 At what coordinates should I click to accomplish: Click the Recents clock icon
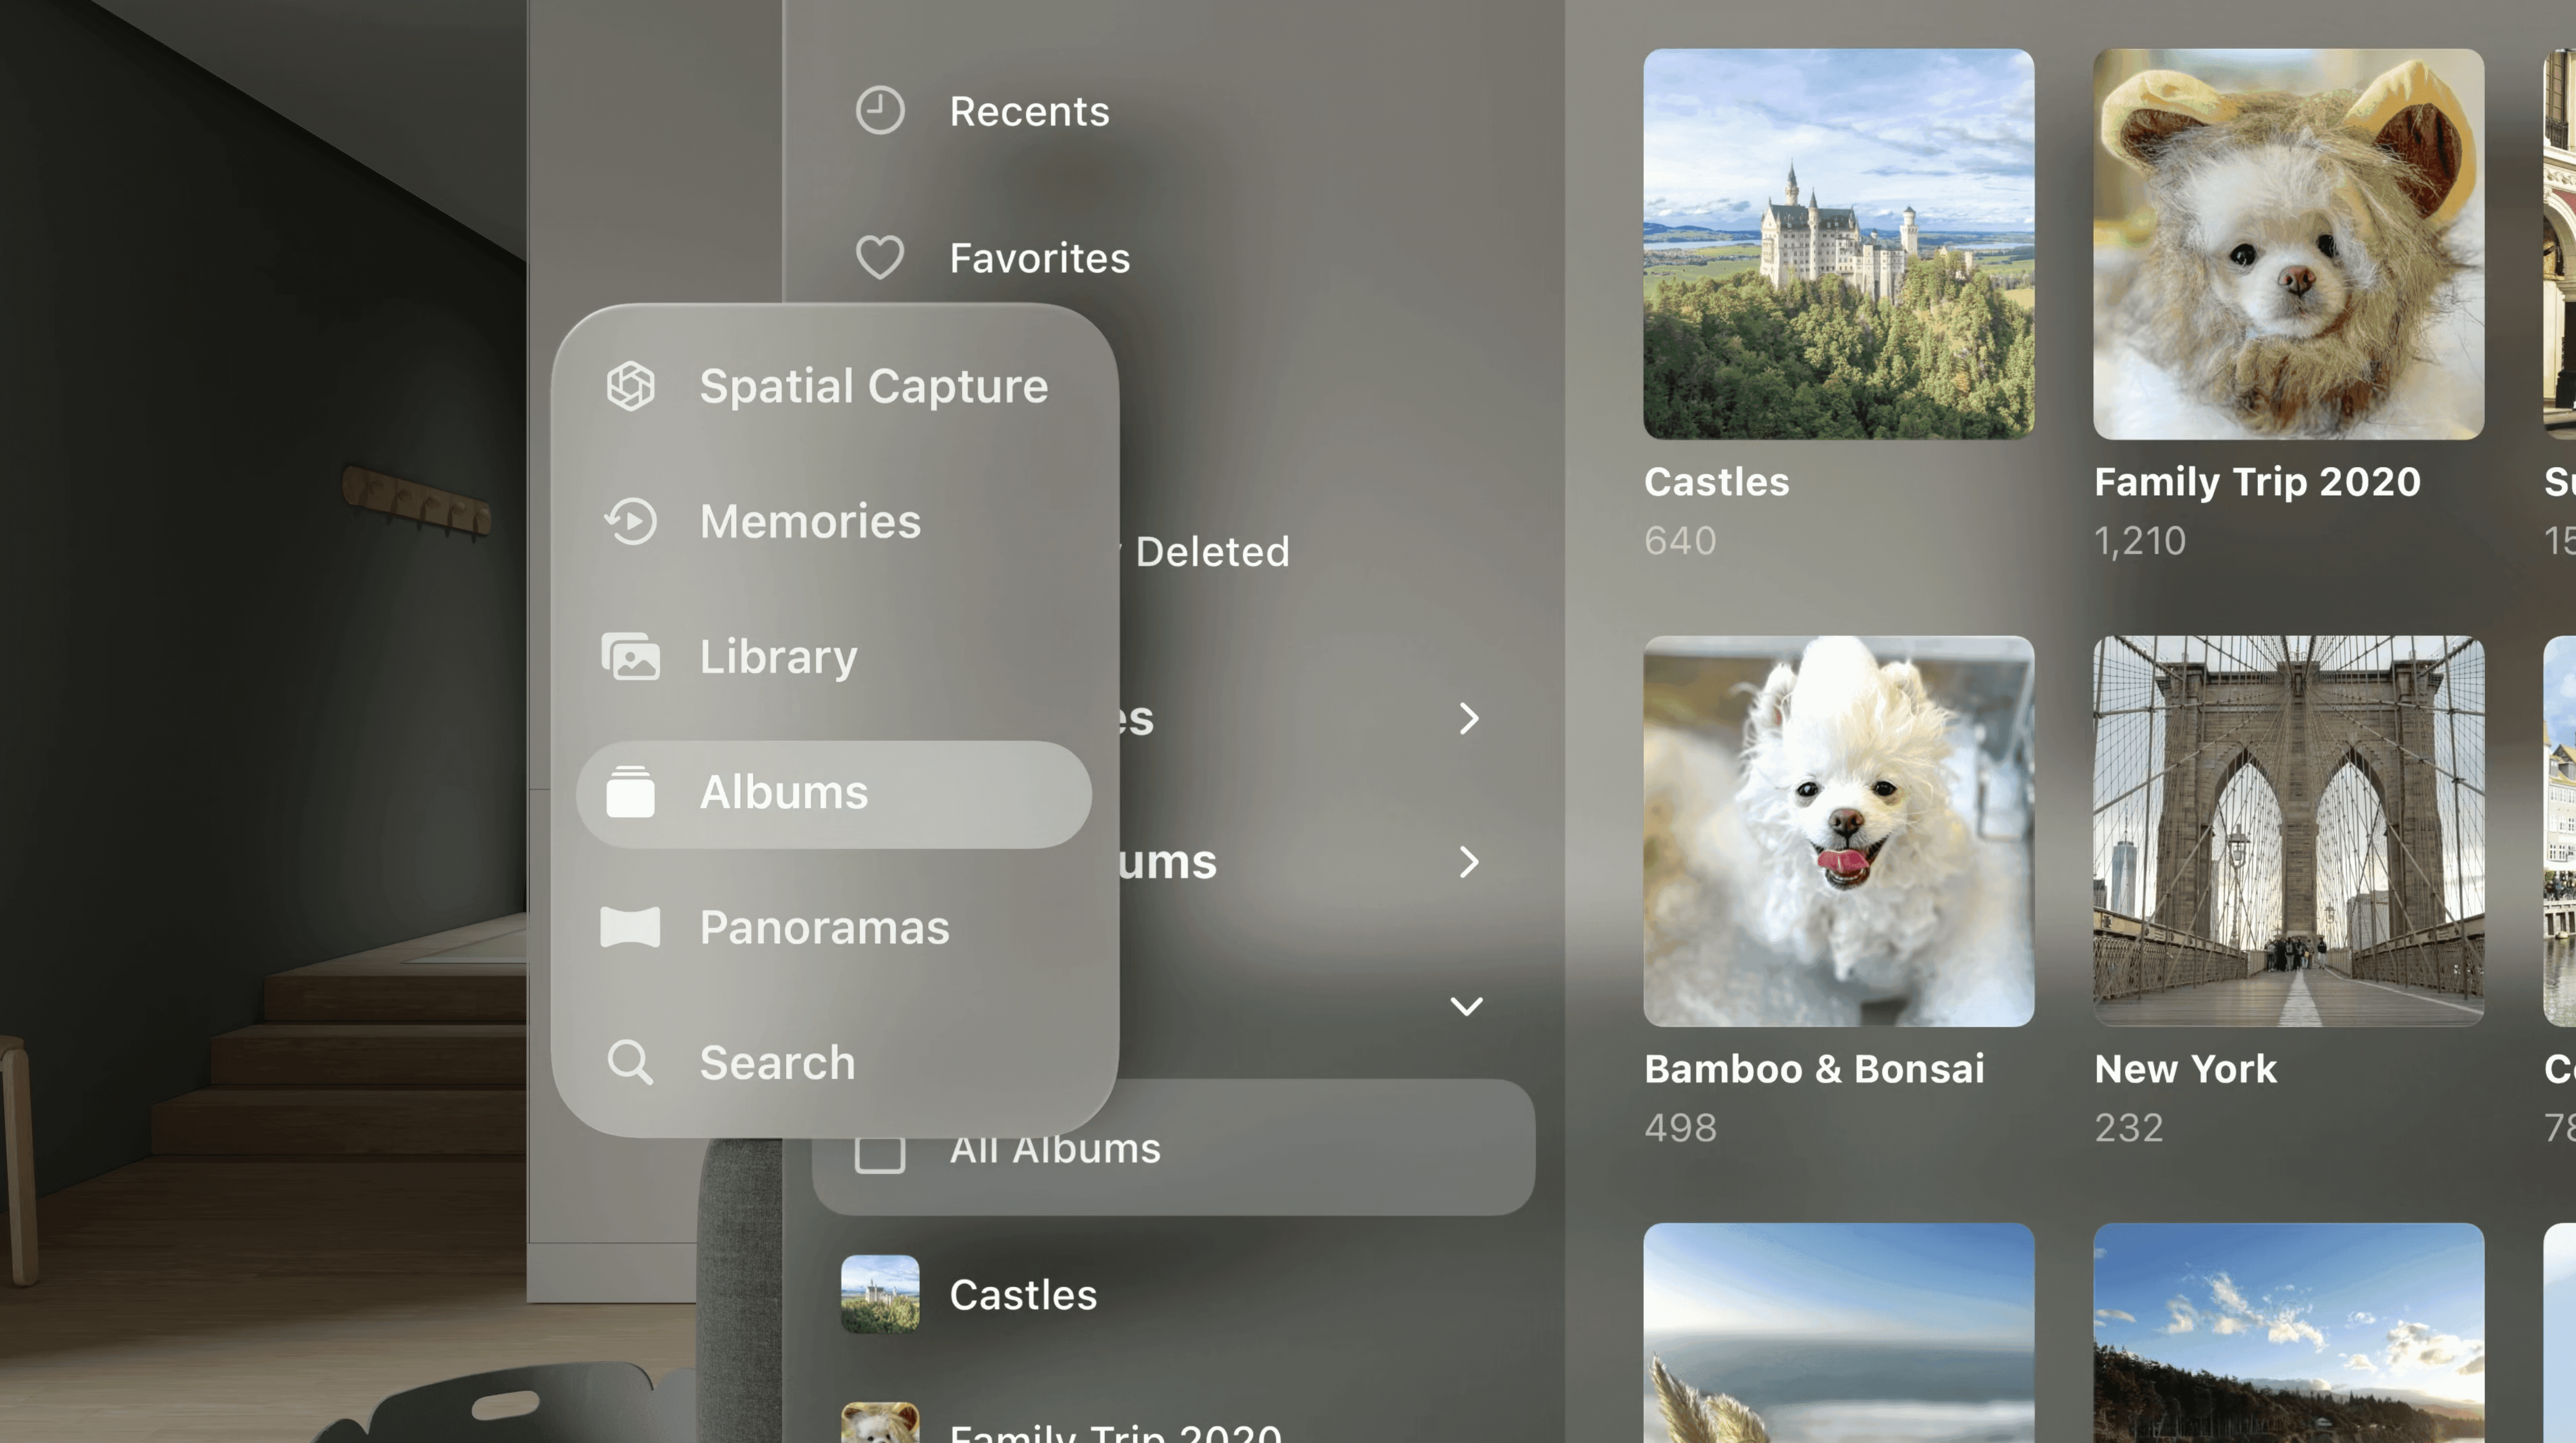[880, 111]
